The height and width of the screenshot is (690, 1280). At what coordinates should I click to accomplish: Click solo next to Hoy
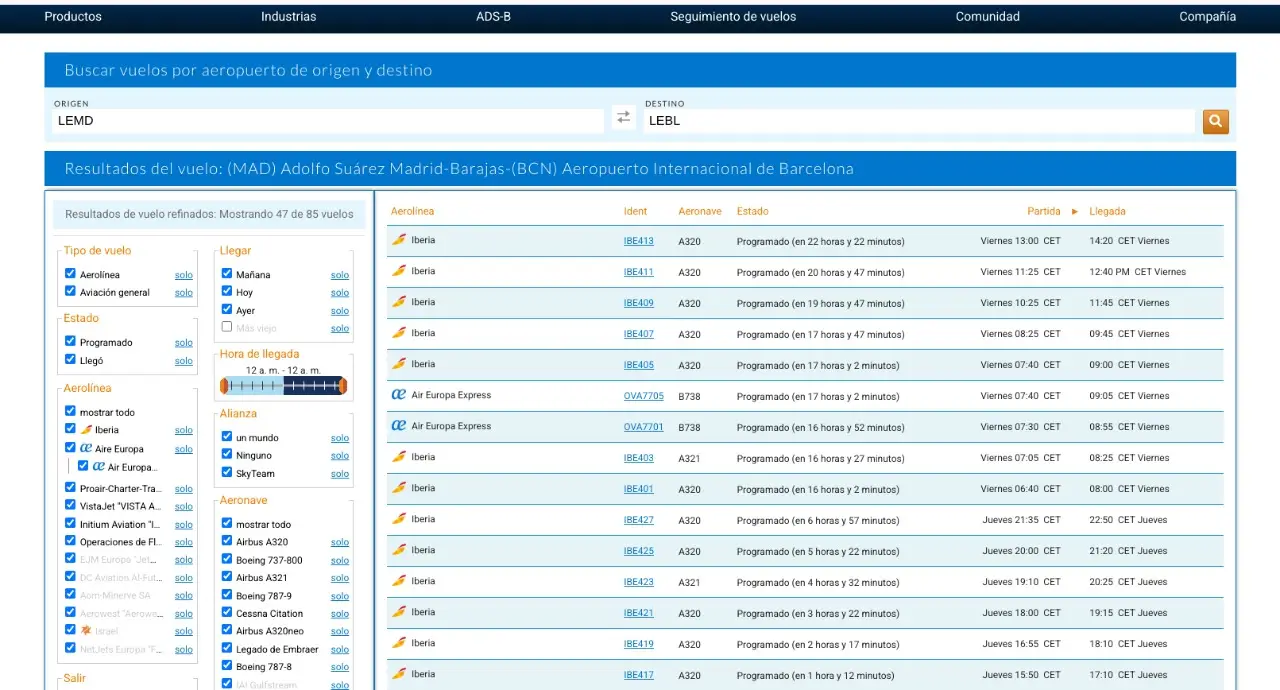coord(340,293)
